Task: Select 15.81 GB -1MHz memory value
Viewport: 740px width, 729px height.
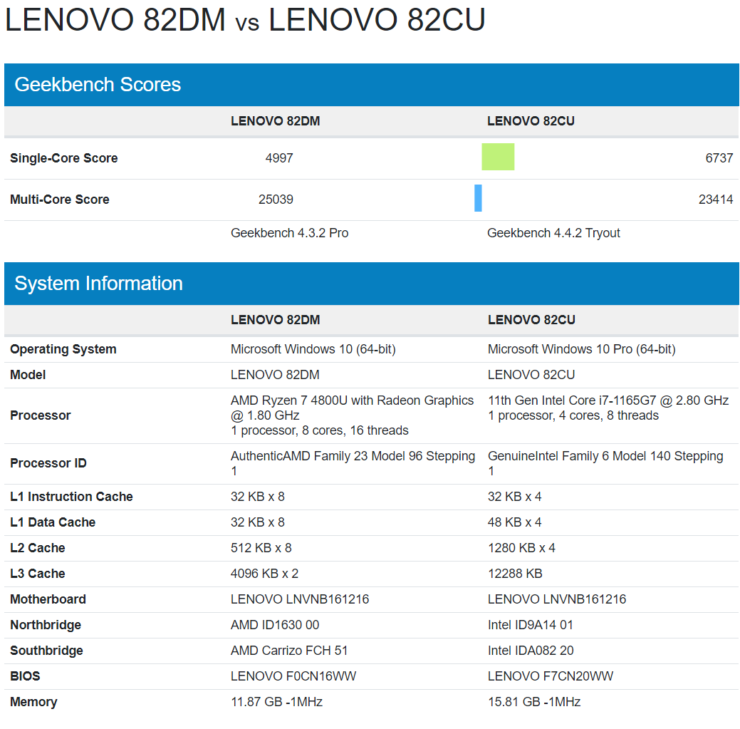Action: [534, 702]
